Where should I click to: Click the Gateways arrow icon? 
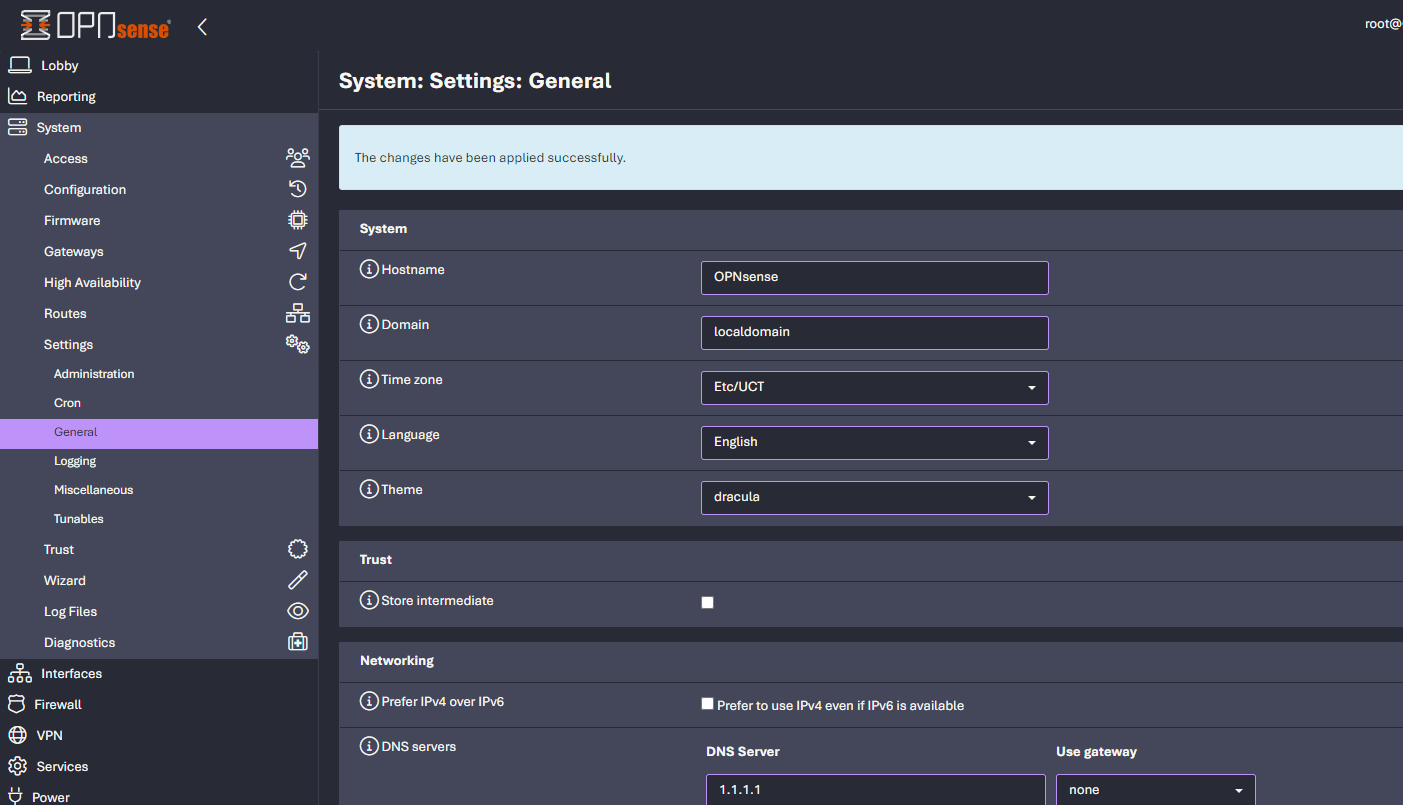(297, 251)
